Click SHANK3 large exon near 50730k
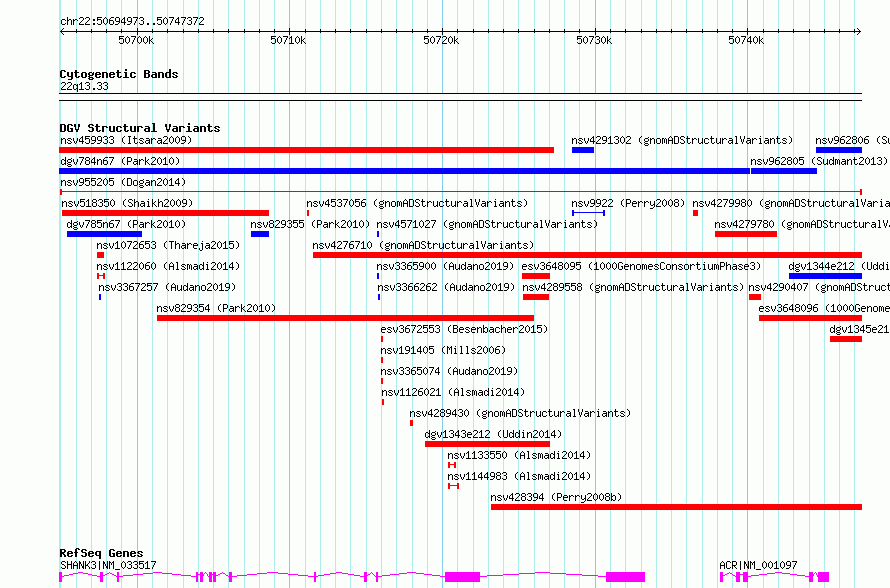 click(x=625, y=577)
